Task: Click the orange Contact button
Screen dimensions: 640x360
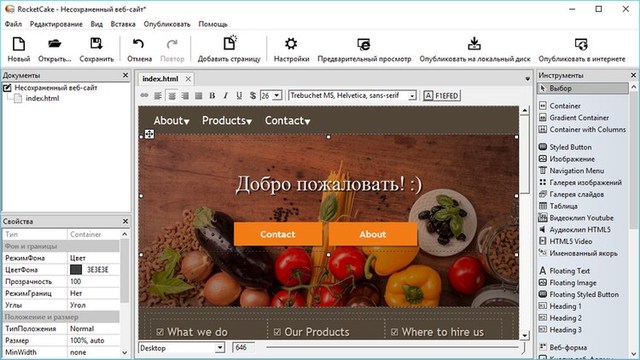Action: click(x=278, y=234)
